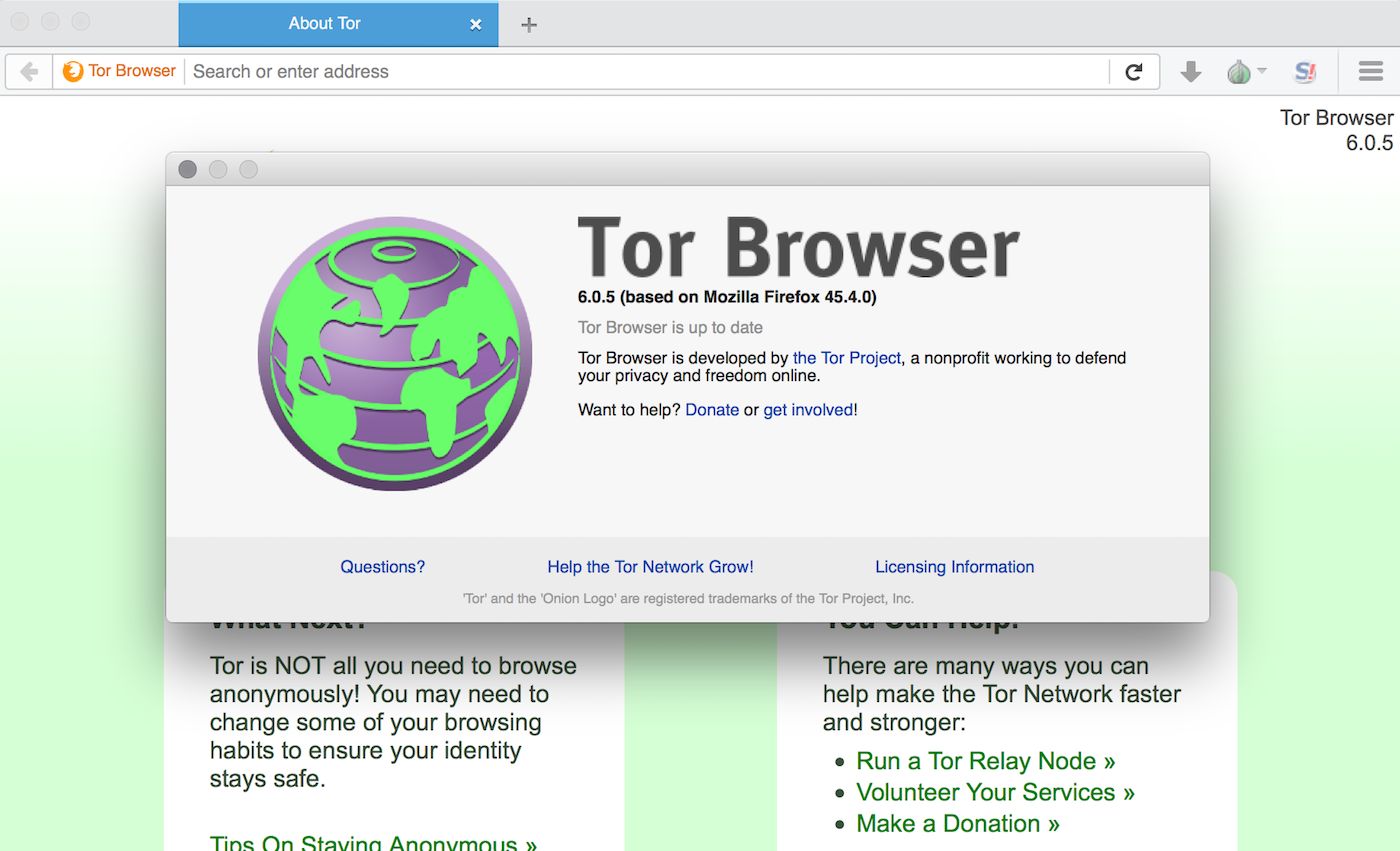Open the Tor Project link
1400x851 pixels.
pyautogui.click(x=847, y=357)
